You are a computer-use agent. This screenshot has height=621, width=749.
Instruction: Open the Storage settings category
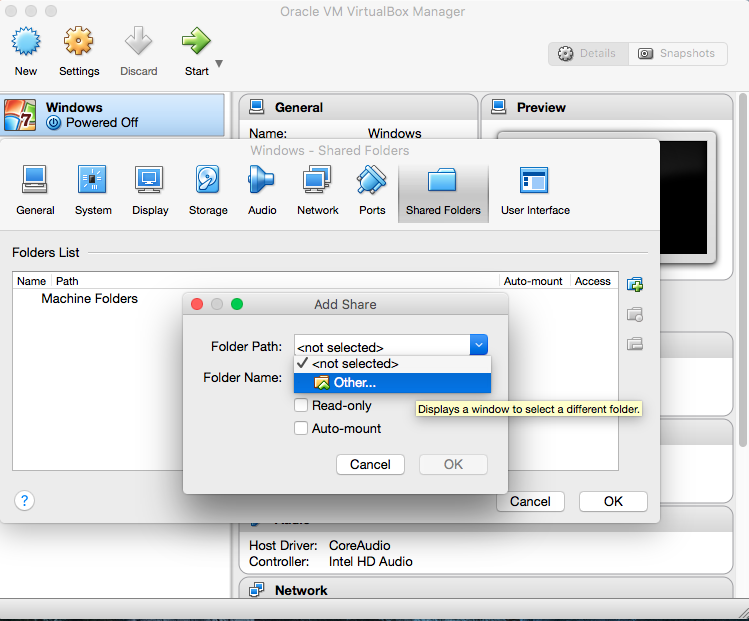[x=208, y=191]
